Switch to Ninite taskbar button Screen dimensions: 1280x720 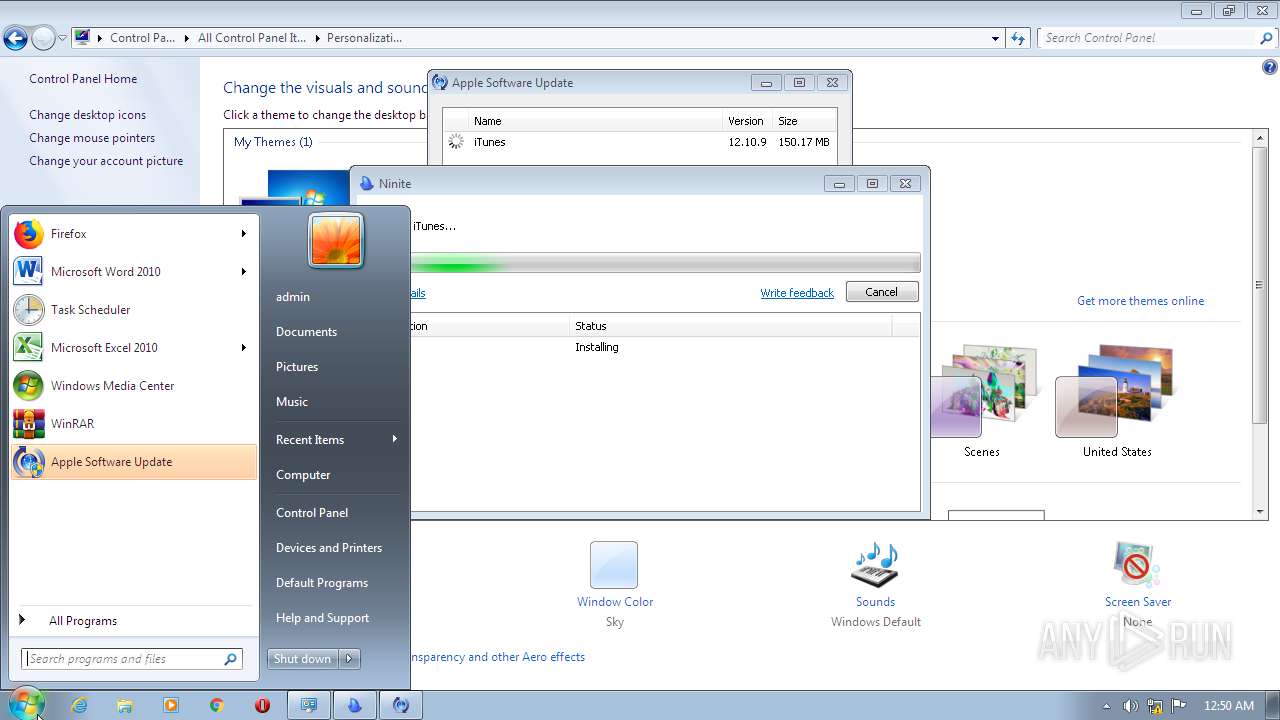tap(355, 705)
